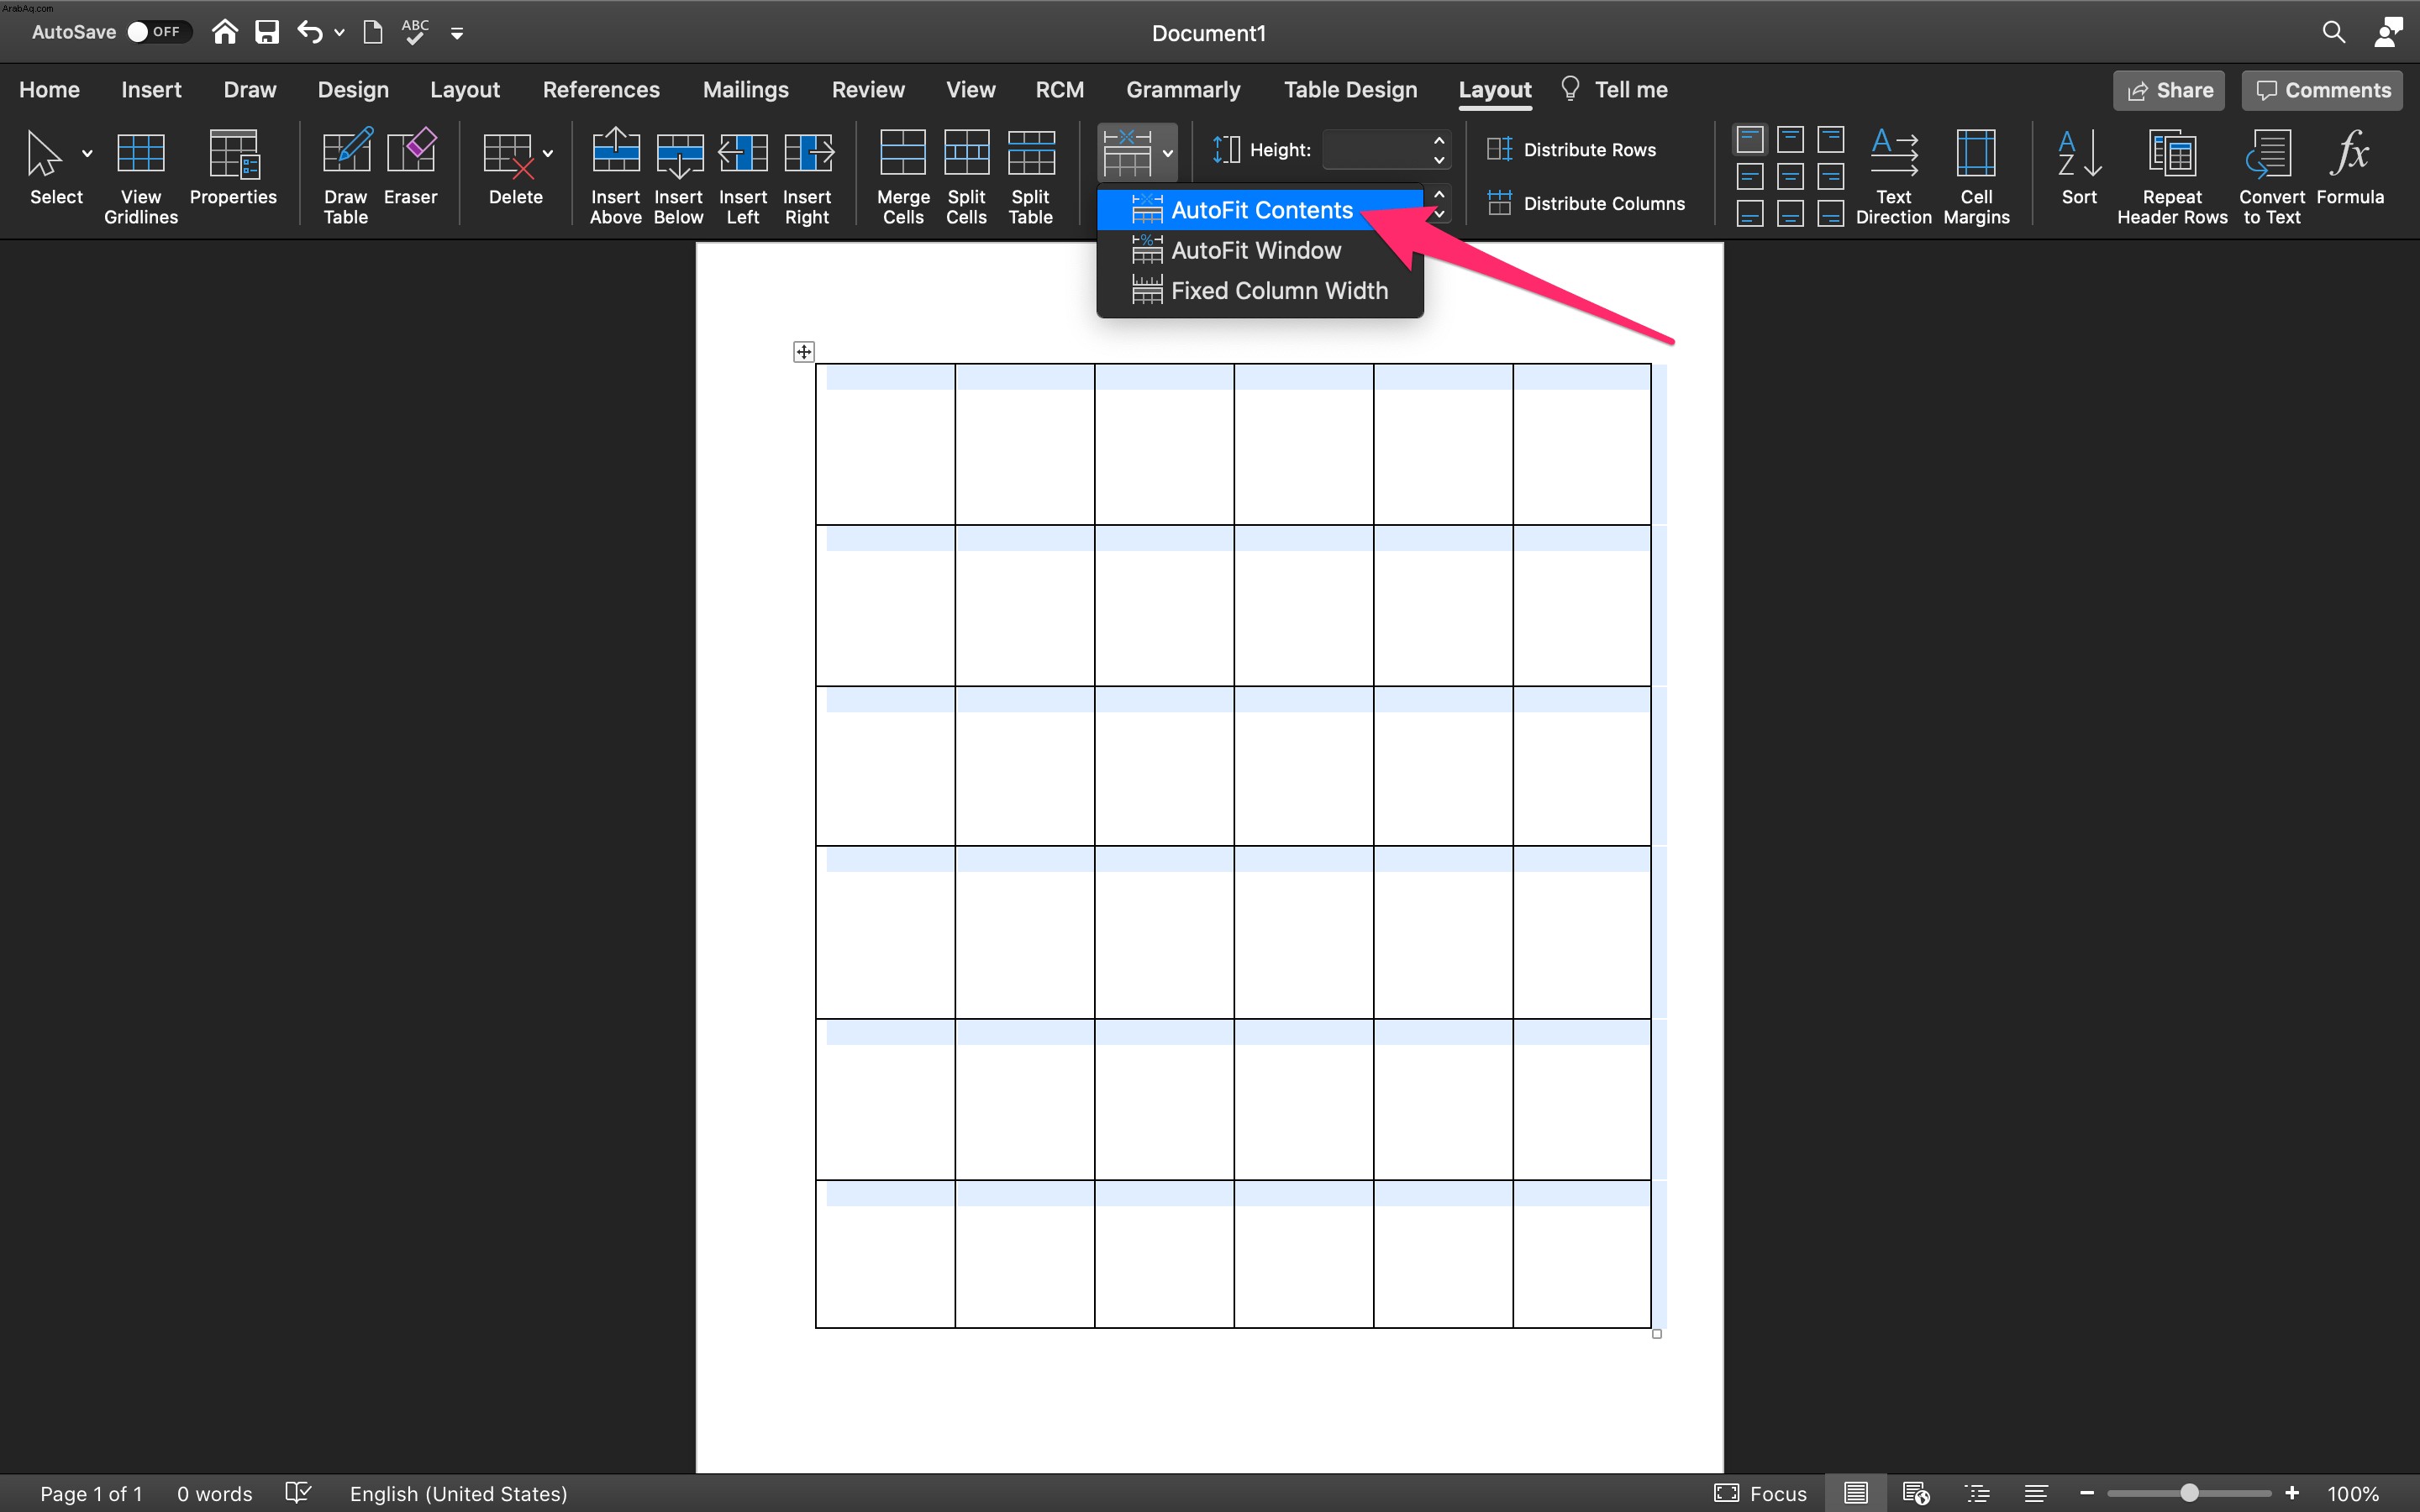Screen dimensions: 2420x1512
Task: Open Cell Margins
Action: [x=1977, y=176]
